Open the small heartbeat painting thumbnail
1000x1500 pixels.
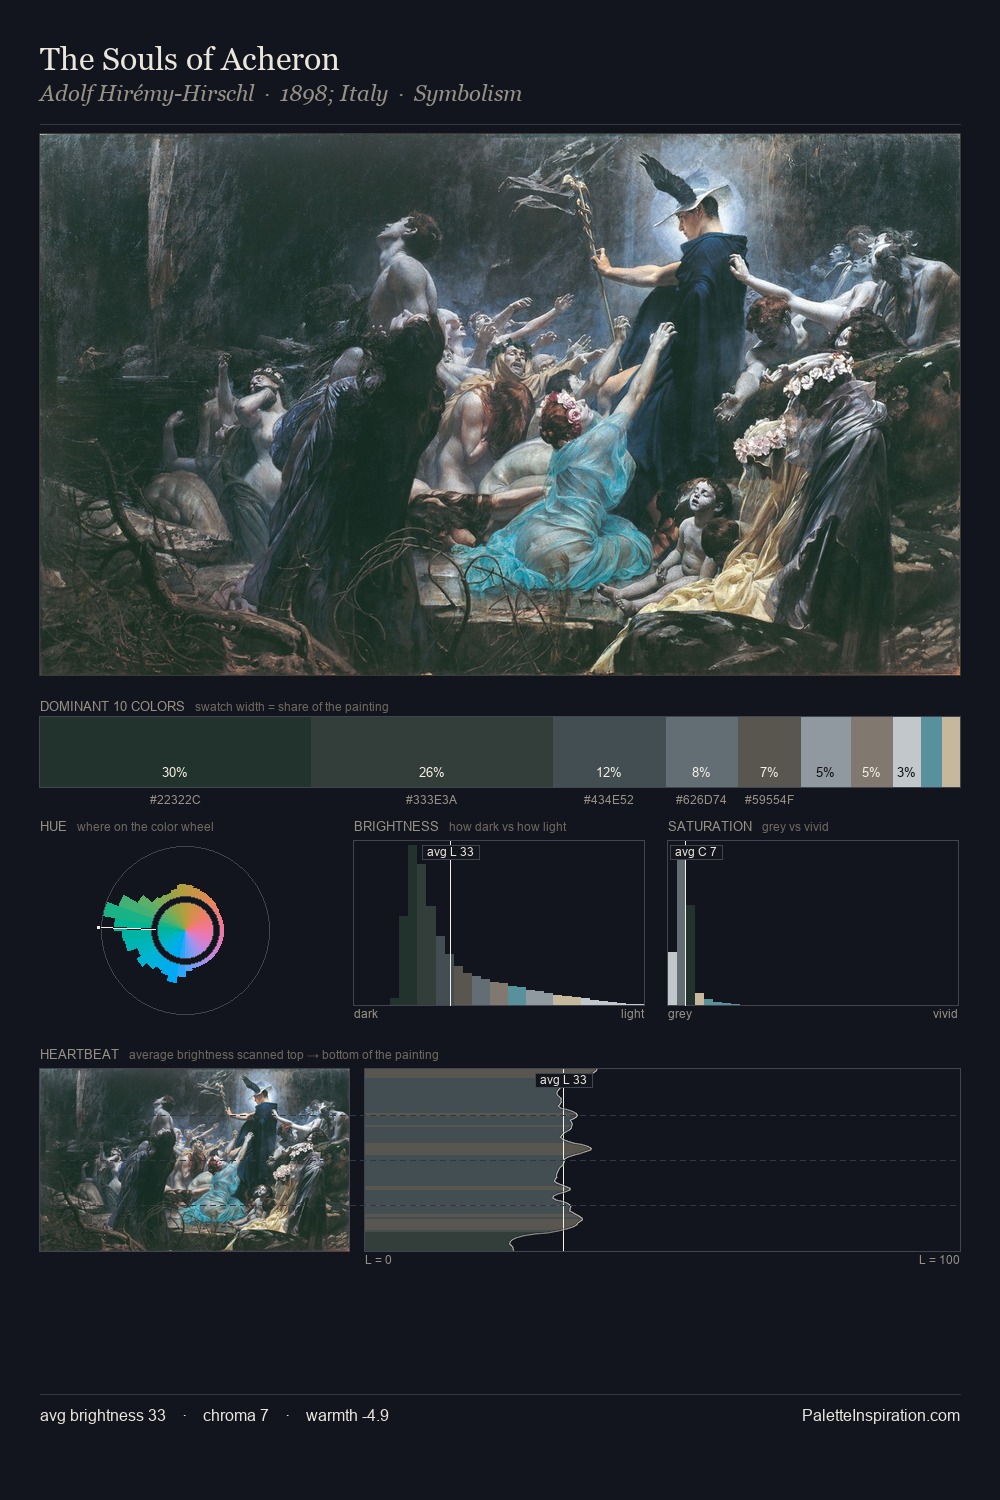coord(195,1160)
